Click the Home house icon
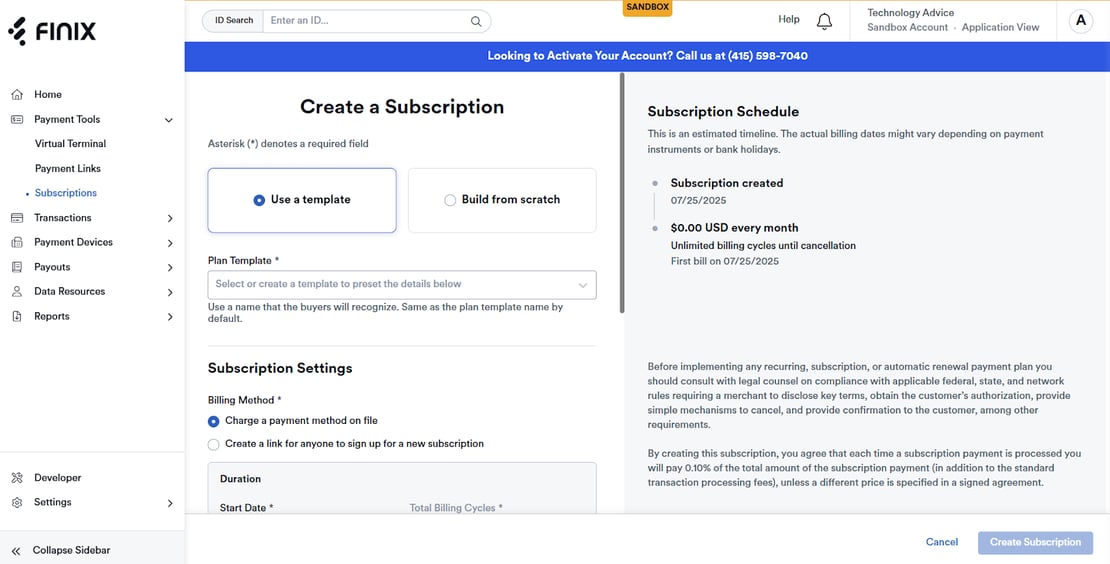 point(17,94)
